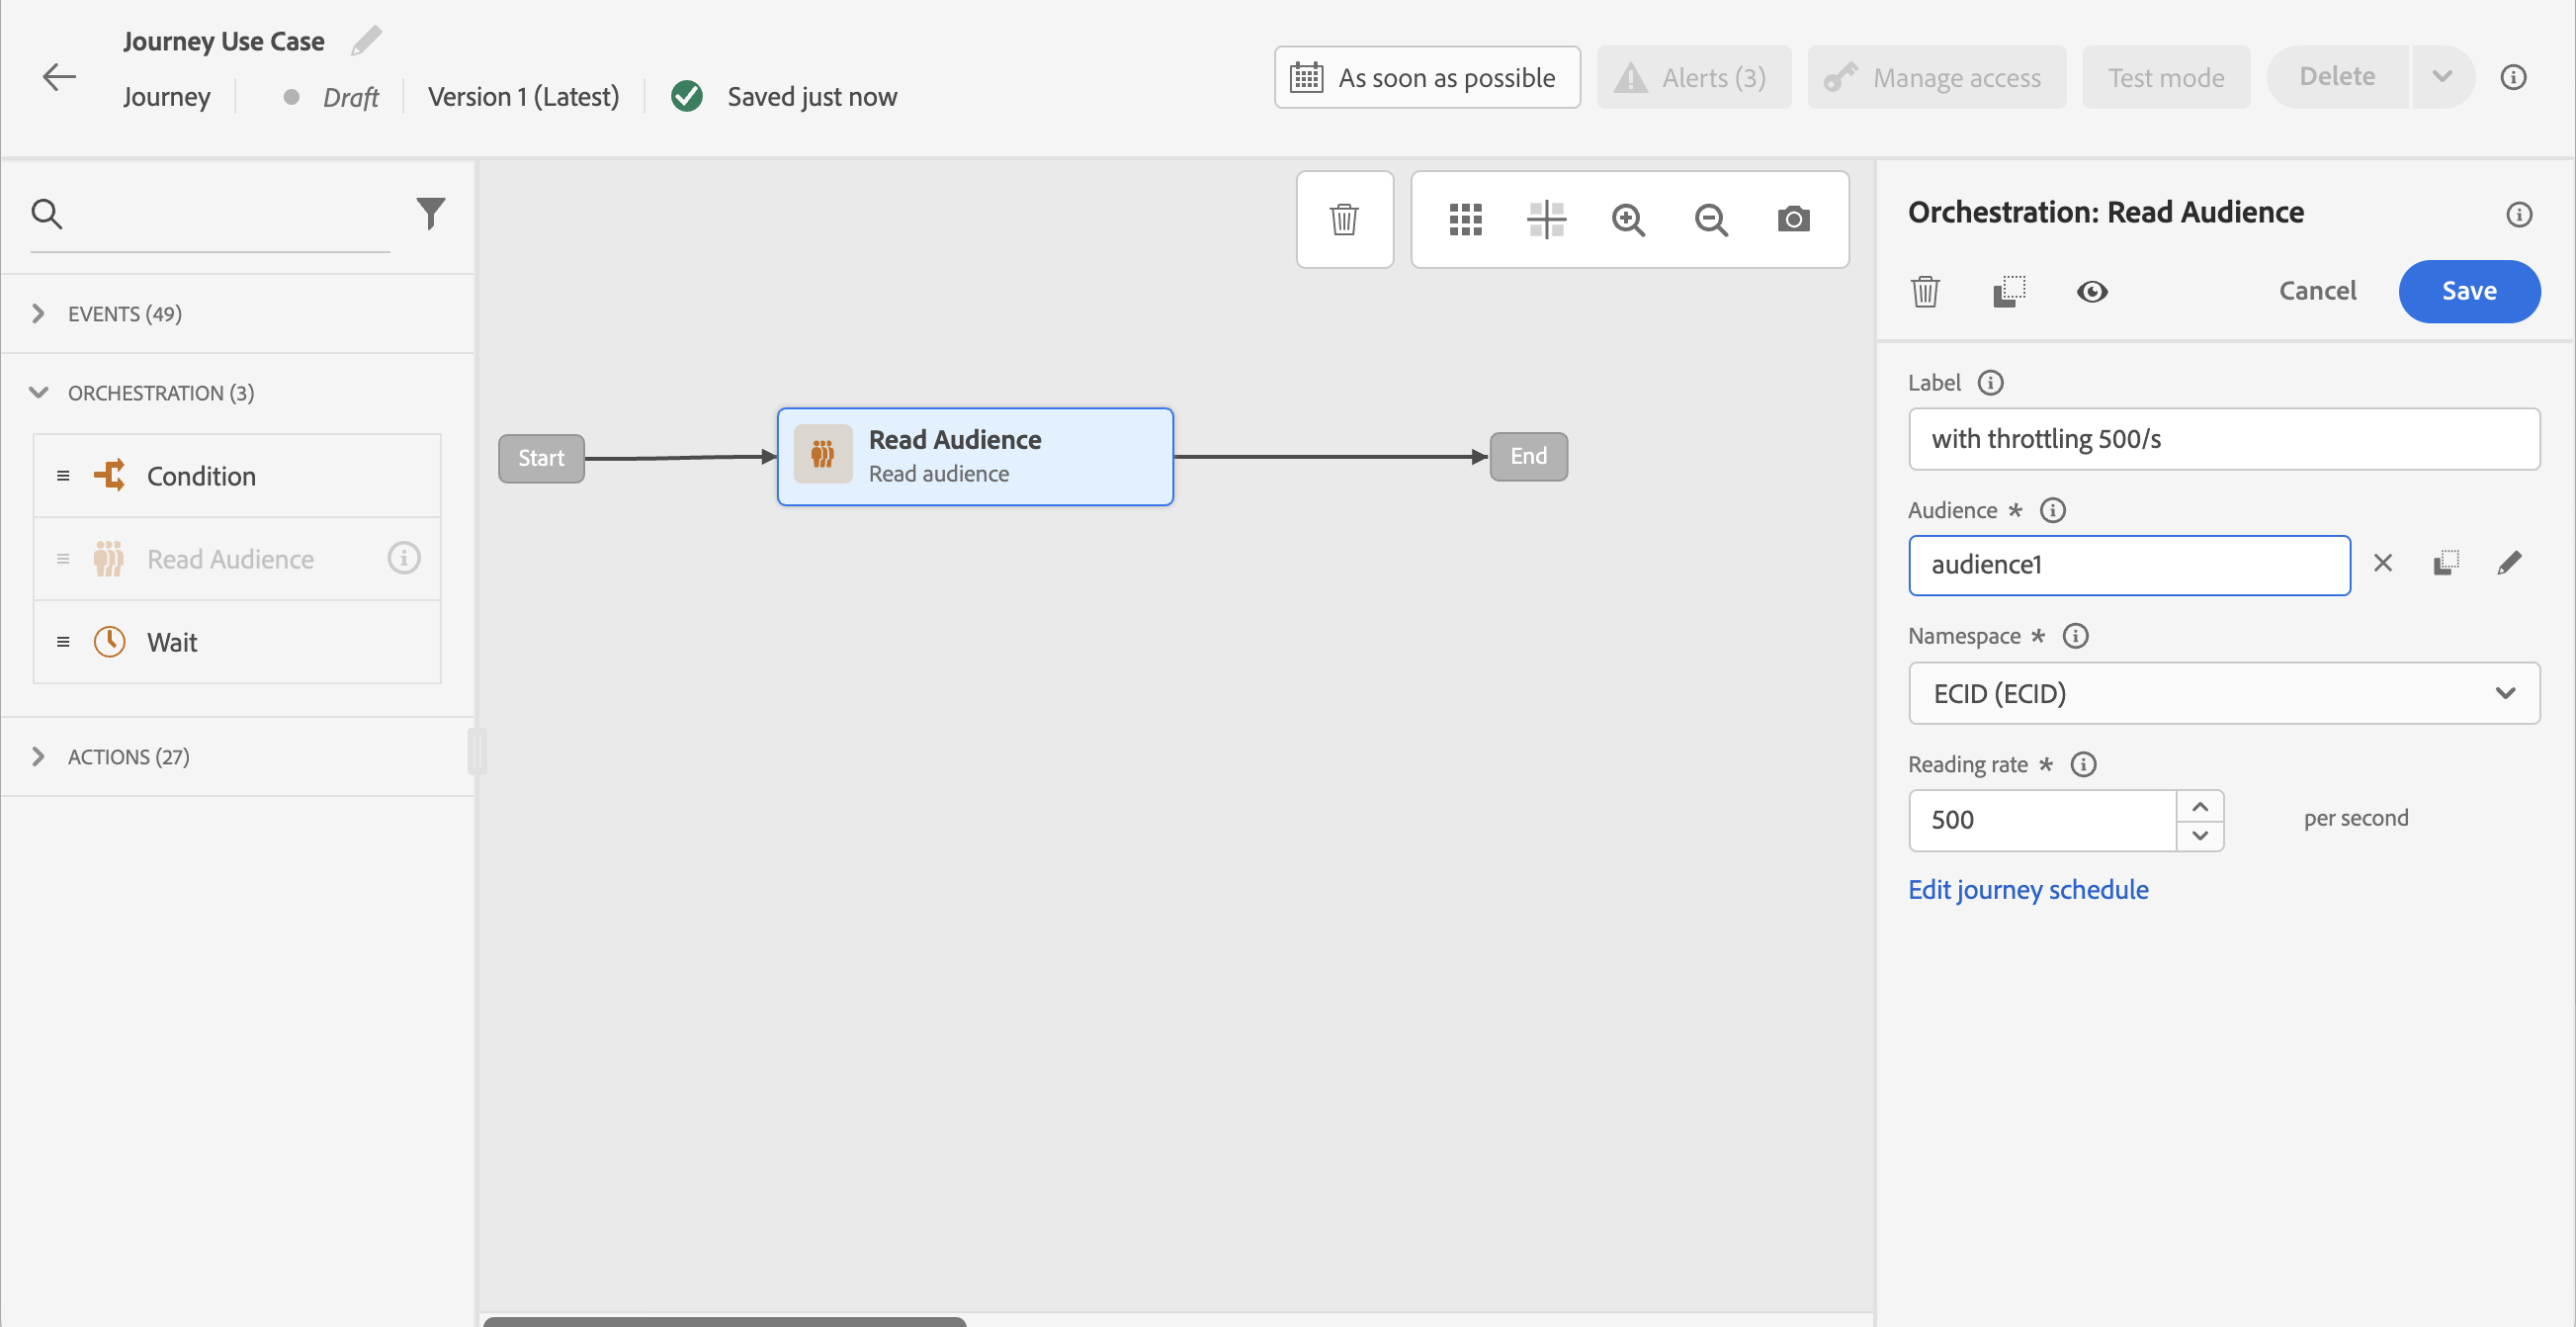Viewport: 2576px width, 1327px height.
Task: Increase reading rate with up arrow
Action: (2200, 806)
